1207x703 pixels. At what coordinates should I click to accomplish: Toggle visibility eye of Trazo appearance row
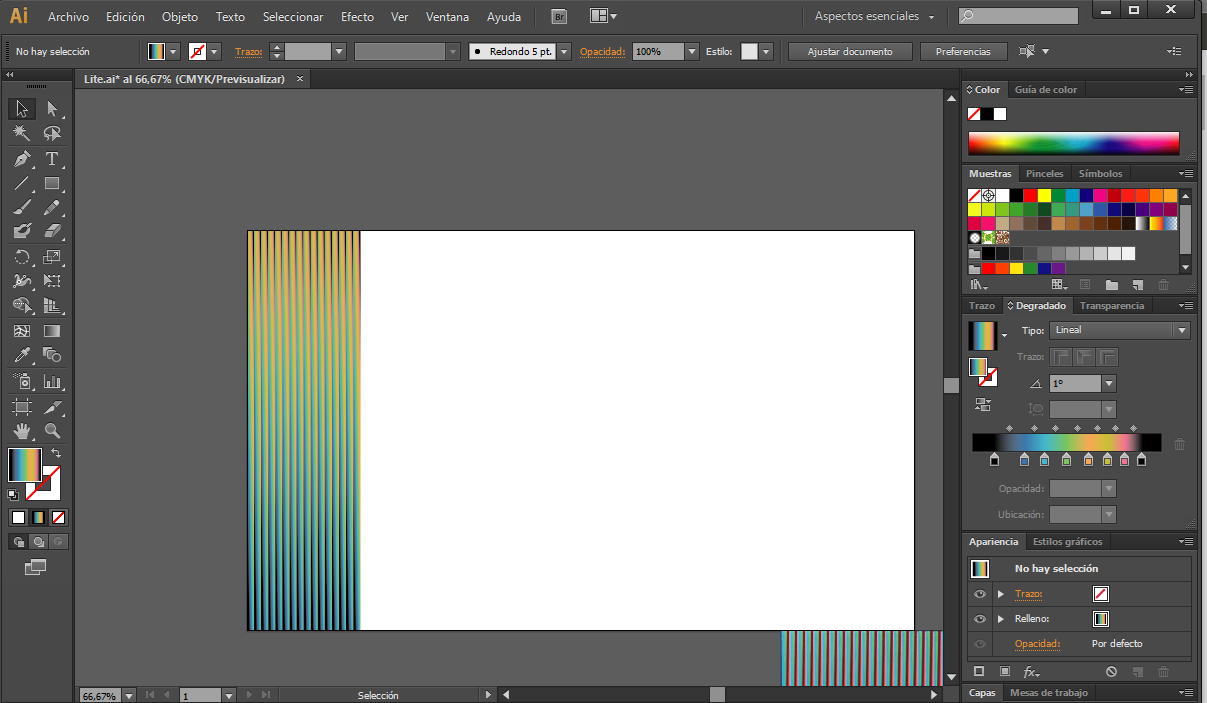(979, 594)
